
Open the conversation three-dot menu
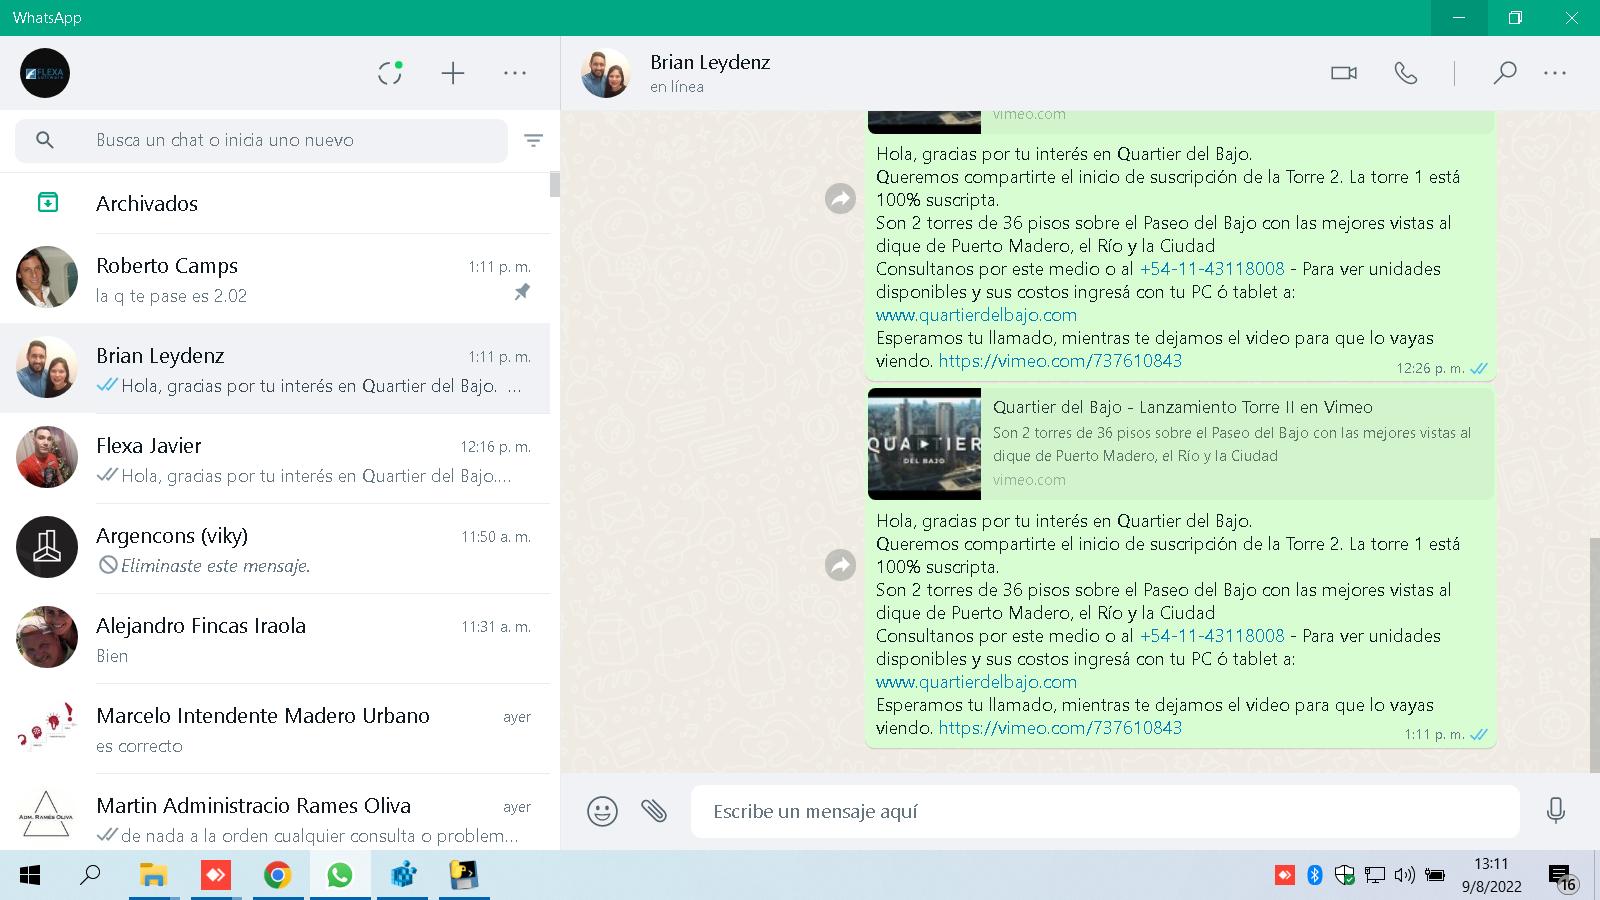pos(1555,73)
